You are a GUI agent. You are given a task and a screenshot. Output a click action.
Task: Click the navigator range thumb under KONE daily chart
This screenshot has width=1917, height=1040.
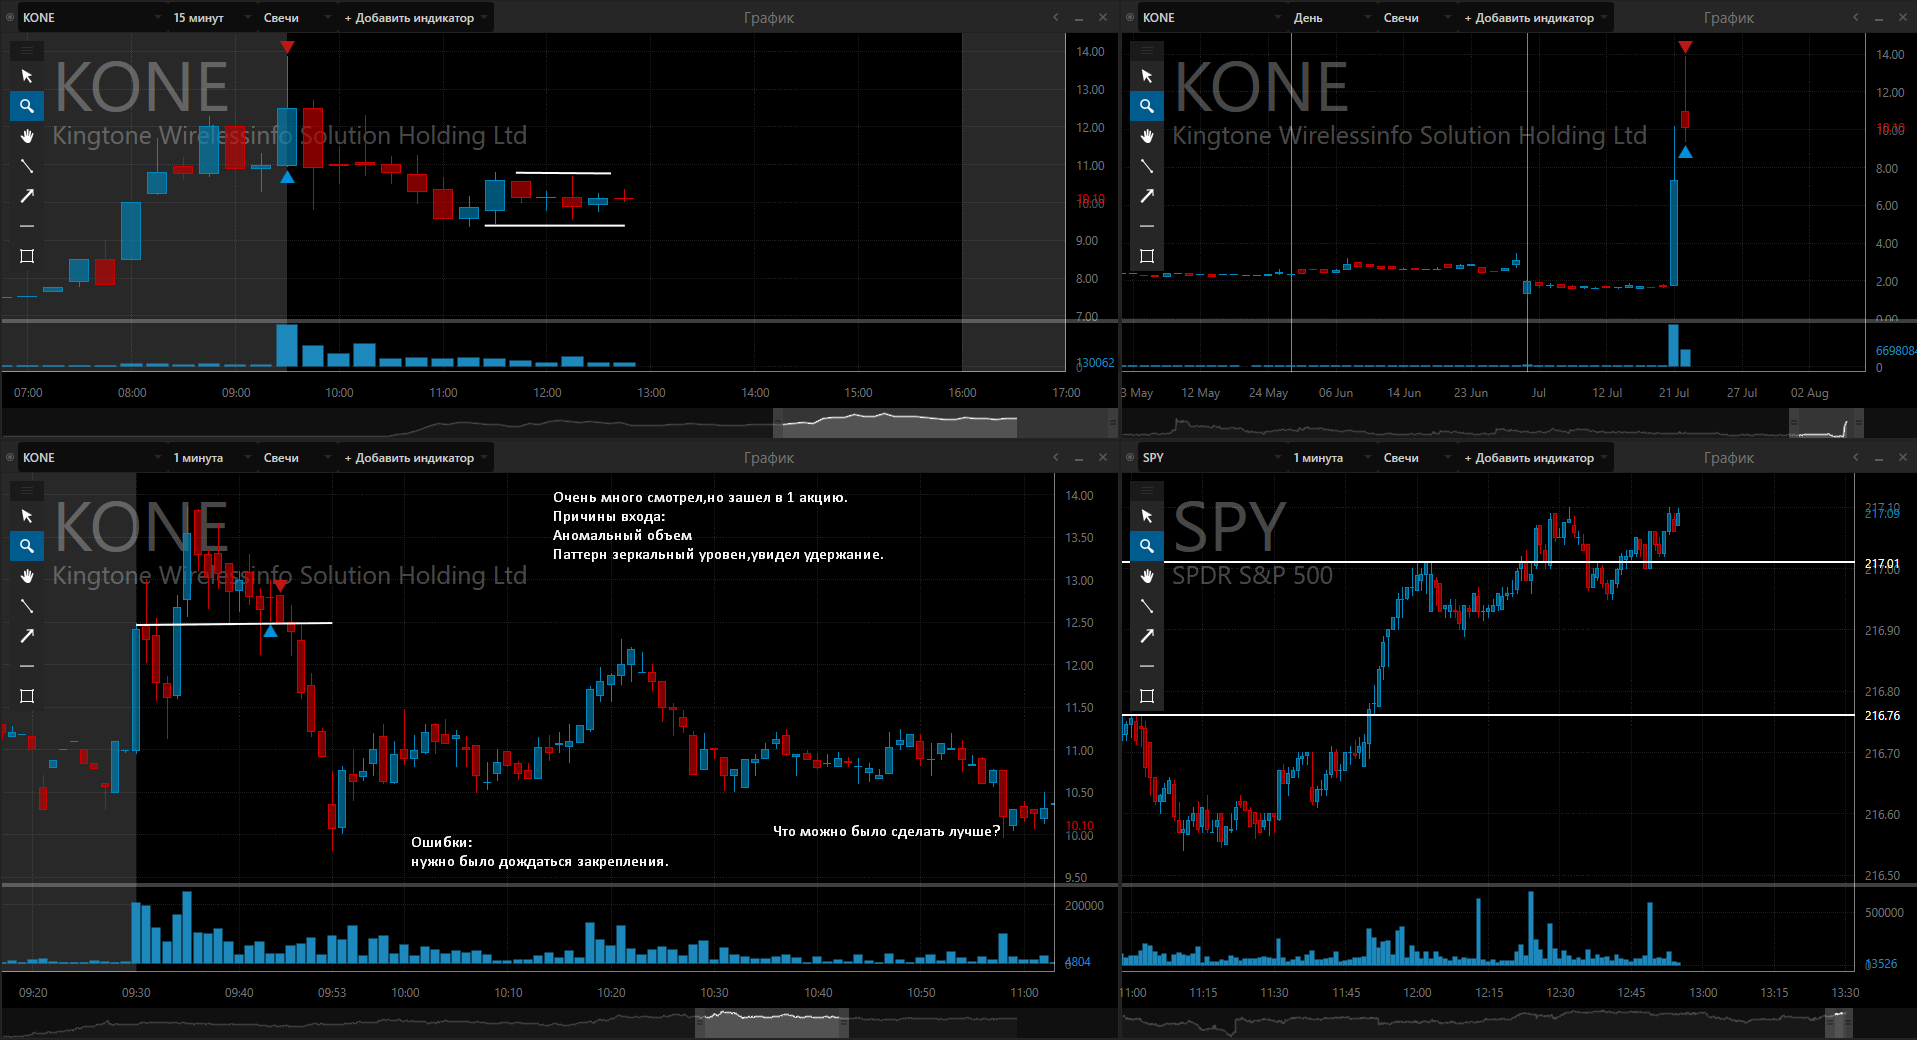coord(1826,423)
